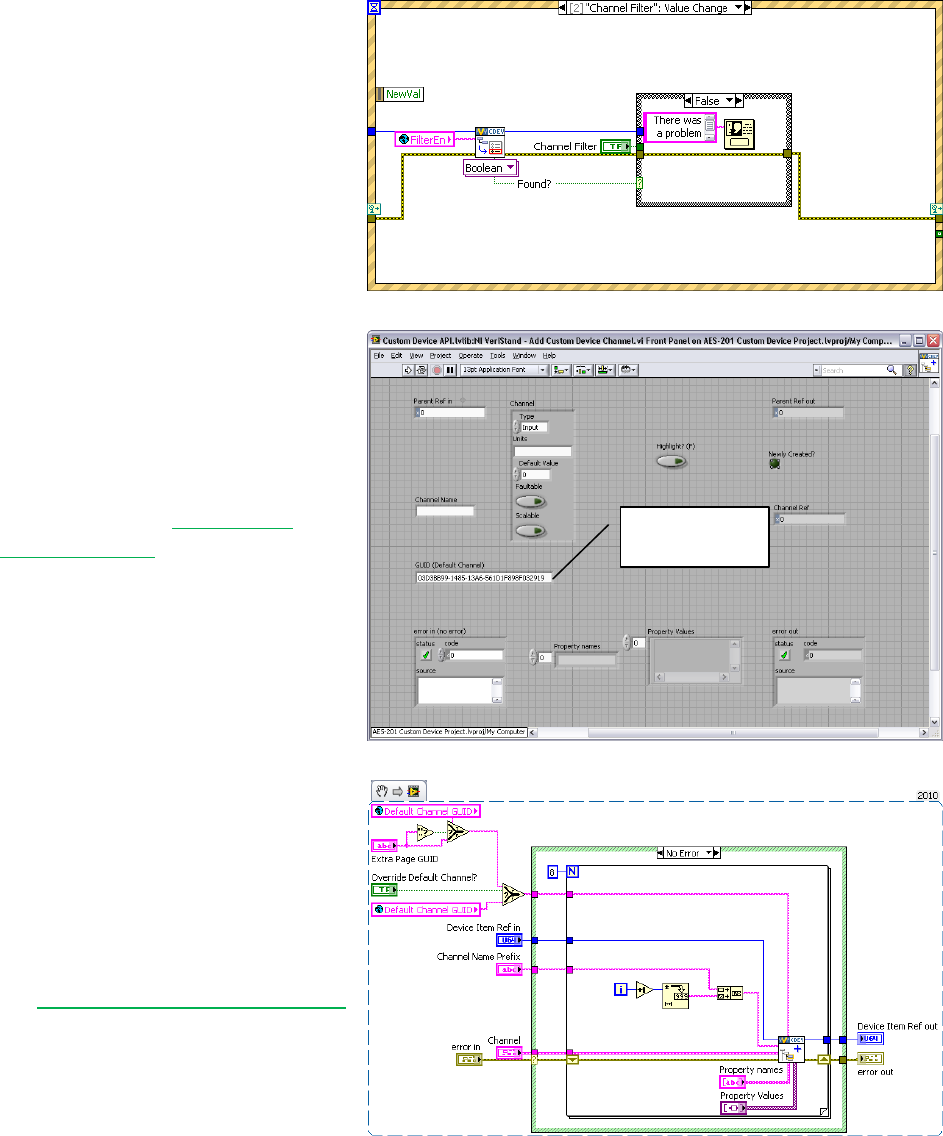Viewport: 943px width, 1136px height.
Task: Open the Project menu
Action: coord(440,356)
